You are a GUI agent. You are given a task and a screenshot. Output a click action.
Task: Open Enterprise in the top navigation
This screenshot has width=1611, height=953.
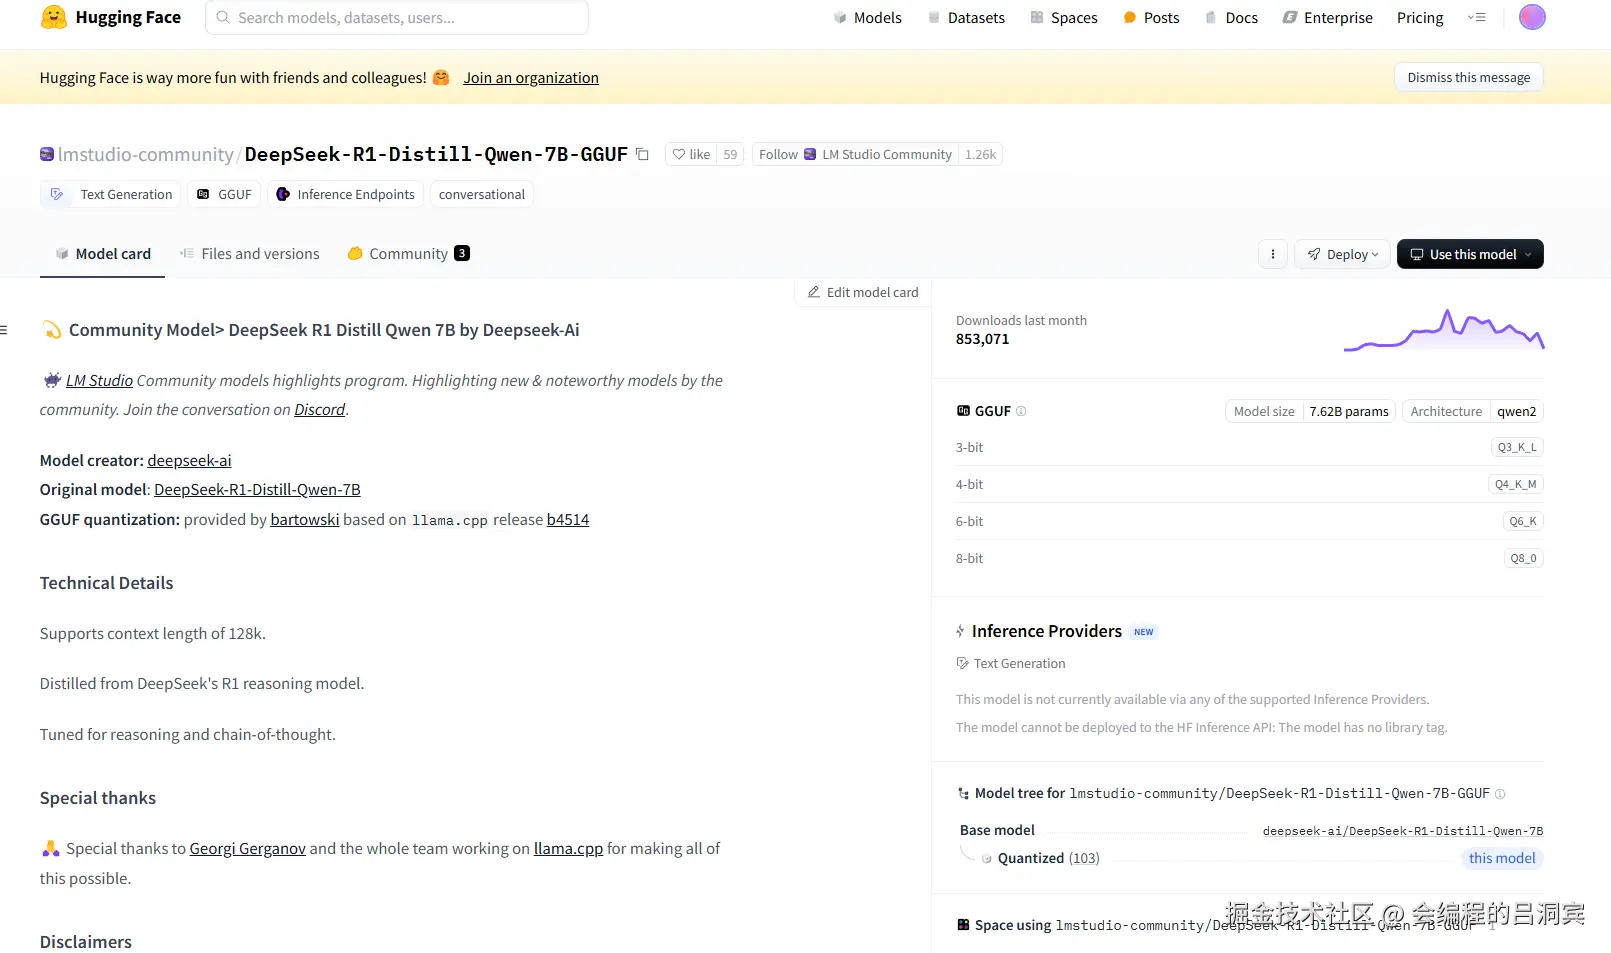[1328, 17]
